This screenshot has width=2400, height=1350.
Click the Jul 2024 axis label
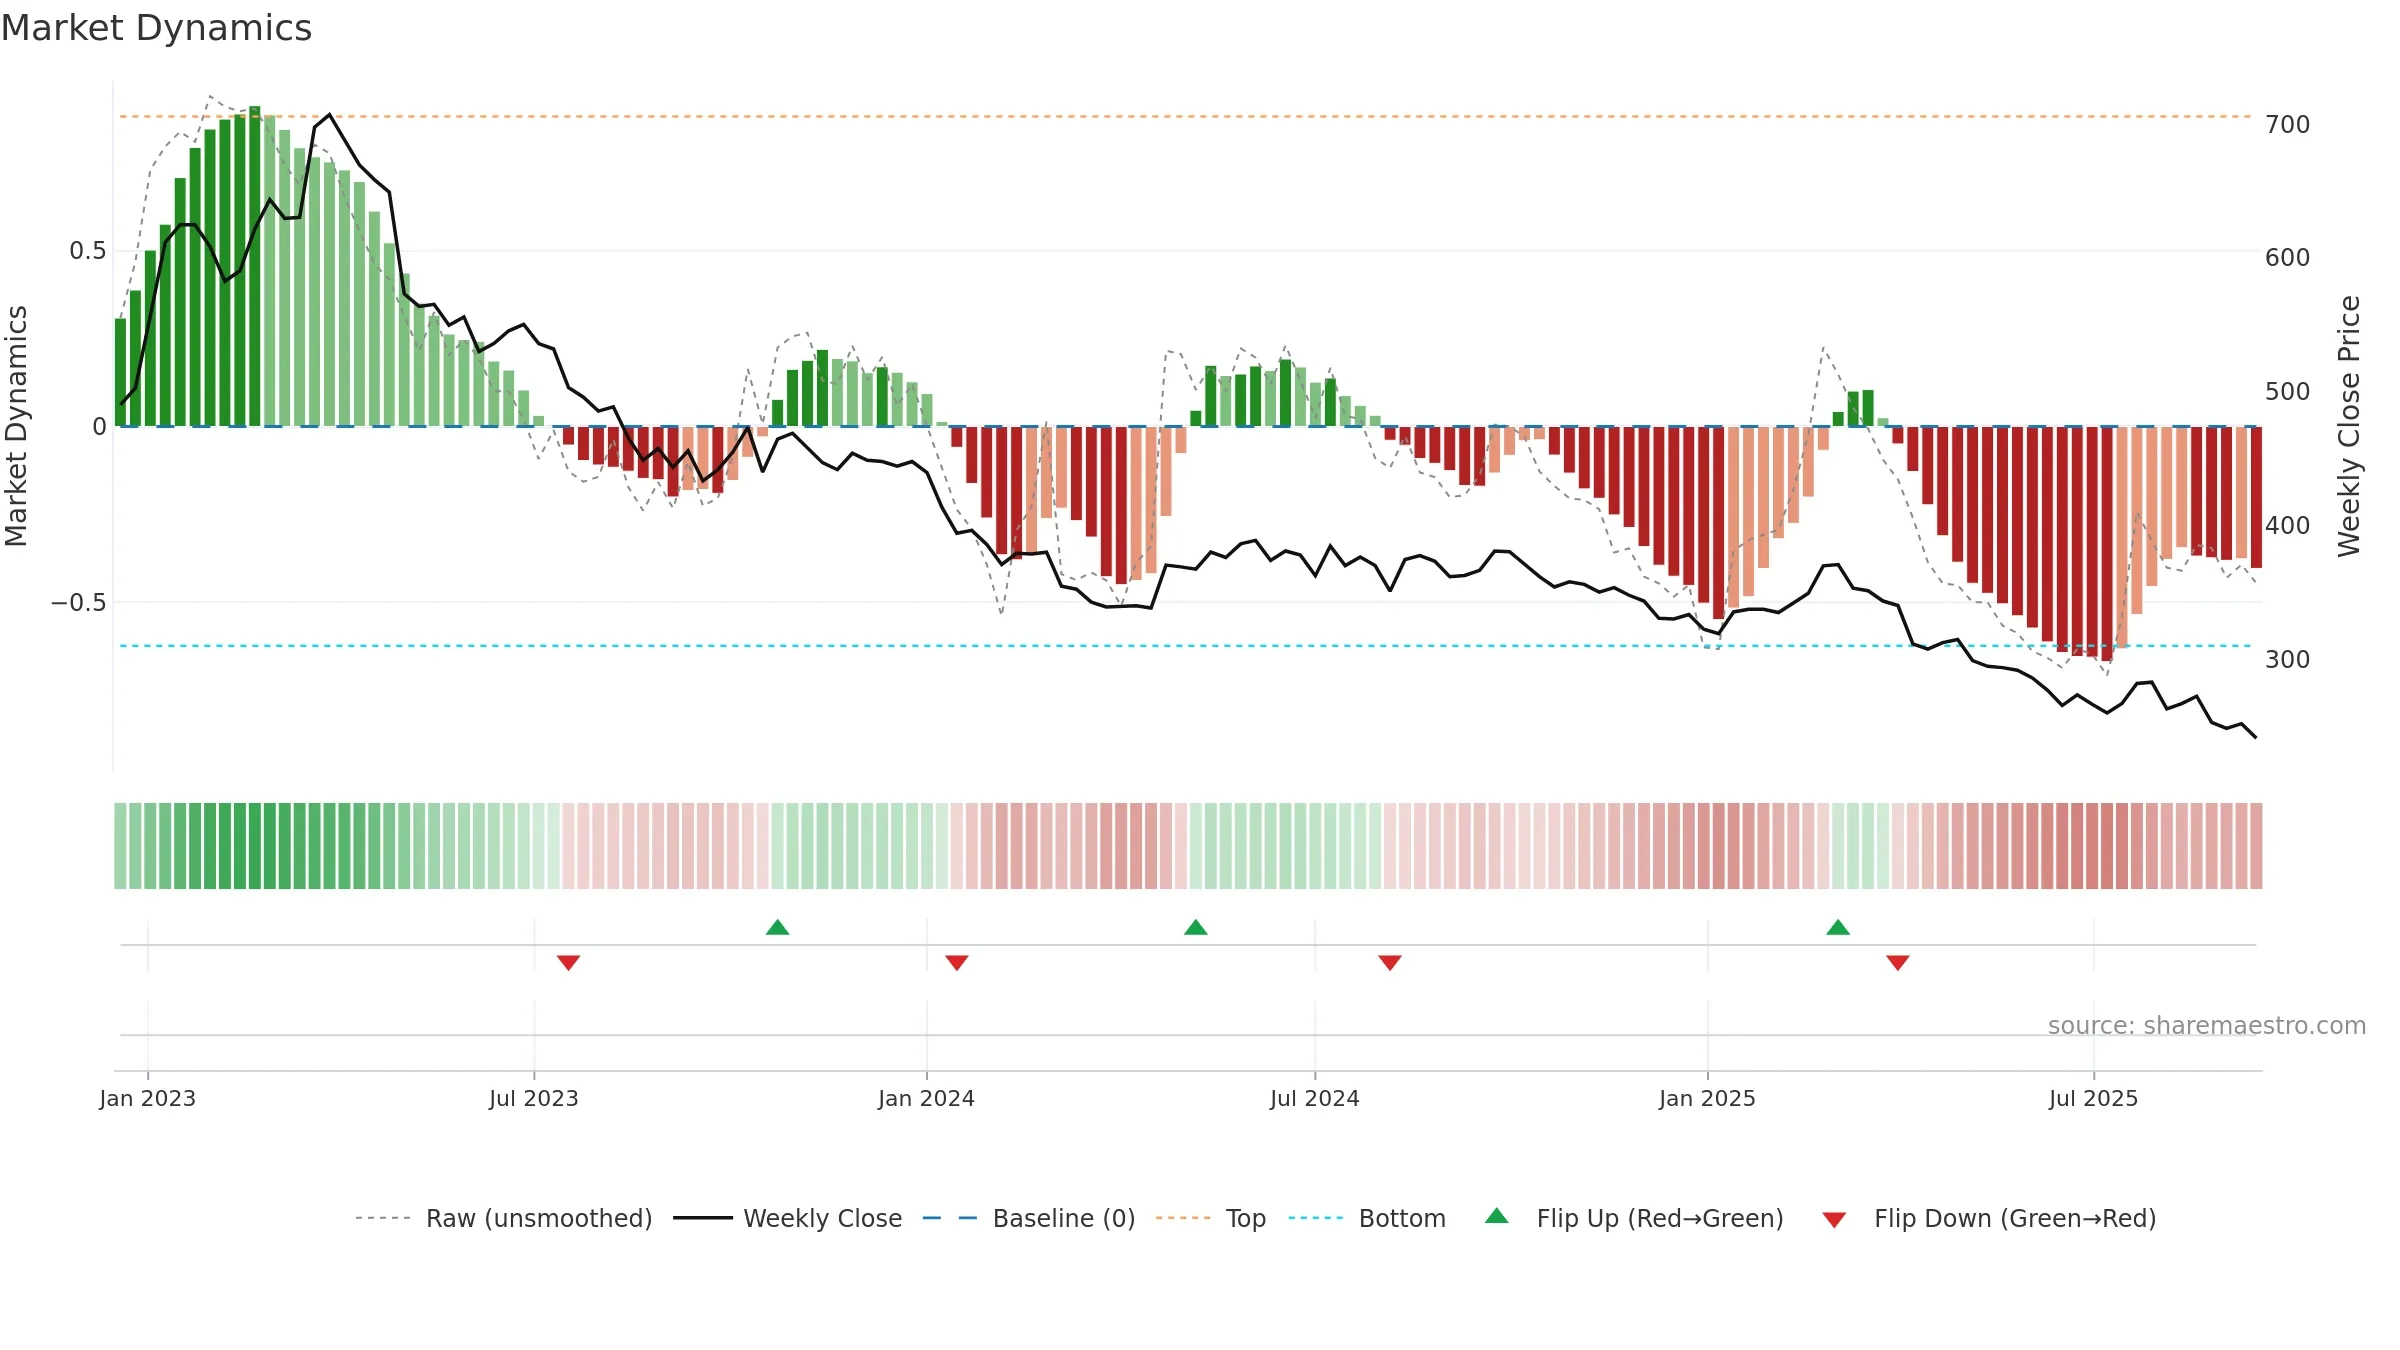pos(1315,1098)
